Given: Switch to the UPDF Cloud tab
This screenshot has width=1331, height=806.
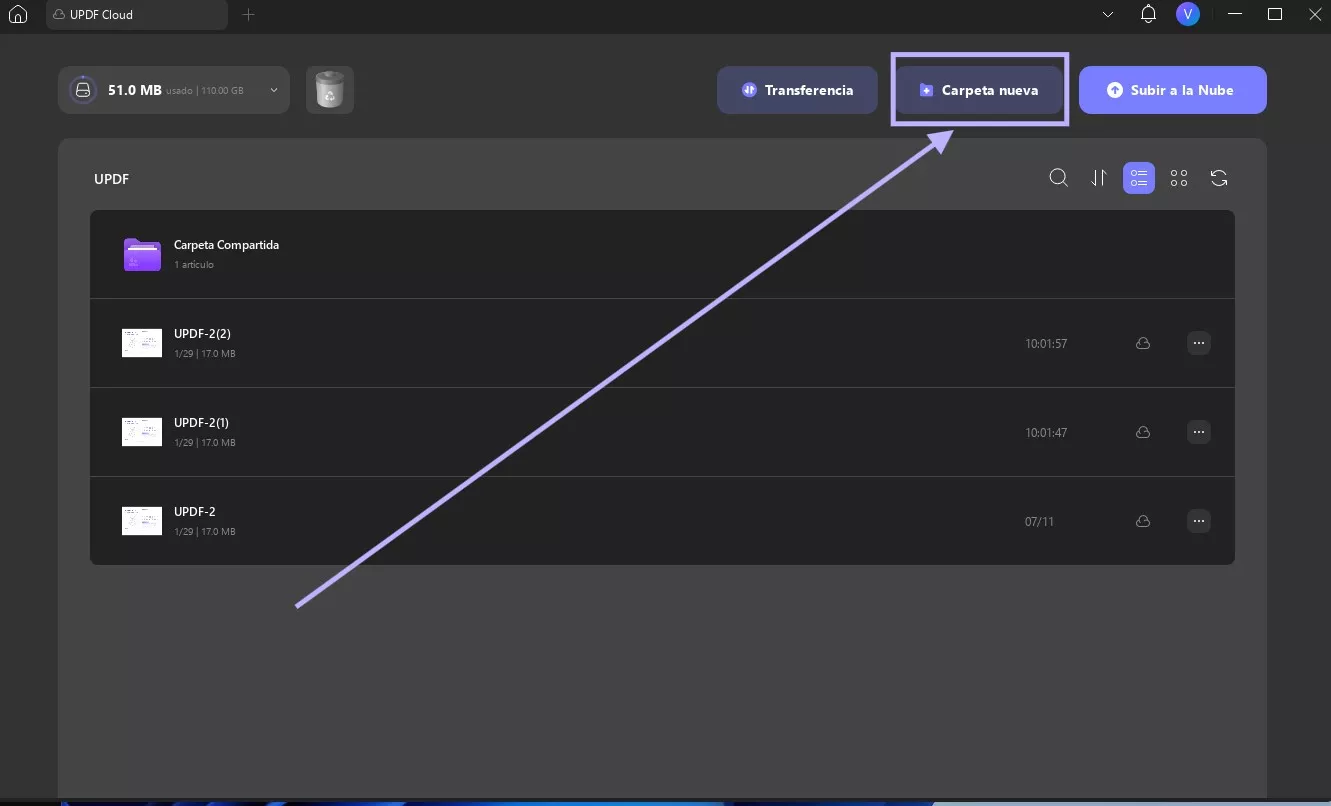Looking at the screenshot, I should 137,15.
